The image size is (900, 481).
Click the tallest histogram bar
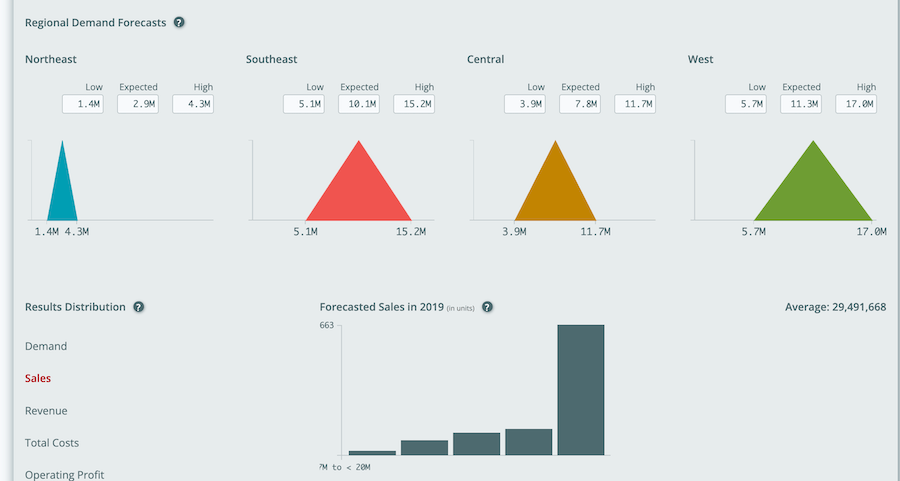[x=581, y=390]
